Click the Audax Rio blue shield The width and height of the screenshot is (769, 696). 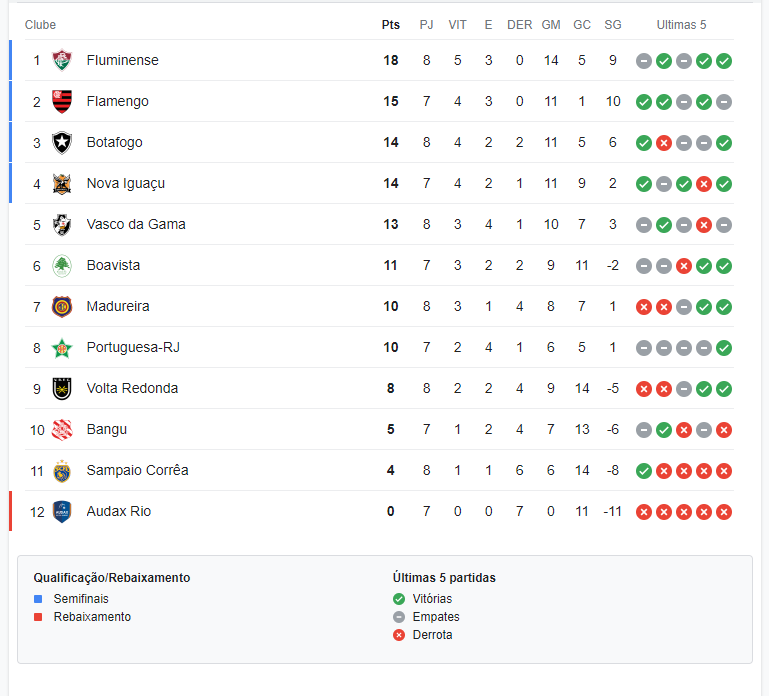(62, 512)
